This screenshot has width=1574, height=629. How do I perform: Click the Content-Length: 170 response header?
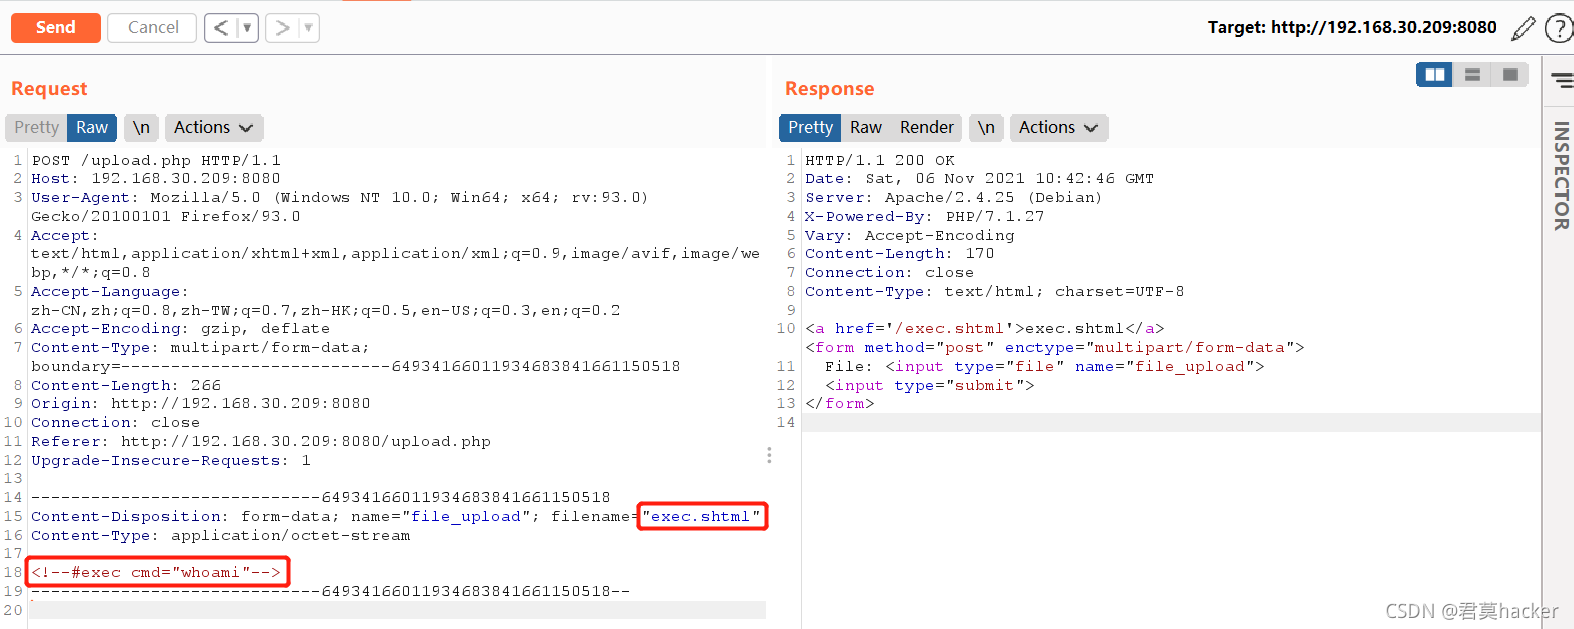(x=899, y=254)
